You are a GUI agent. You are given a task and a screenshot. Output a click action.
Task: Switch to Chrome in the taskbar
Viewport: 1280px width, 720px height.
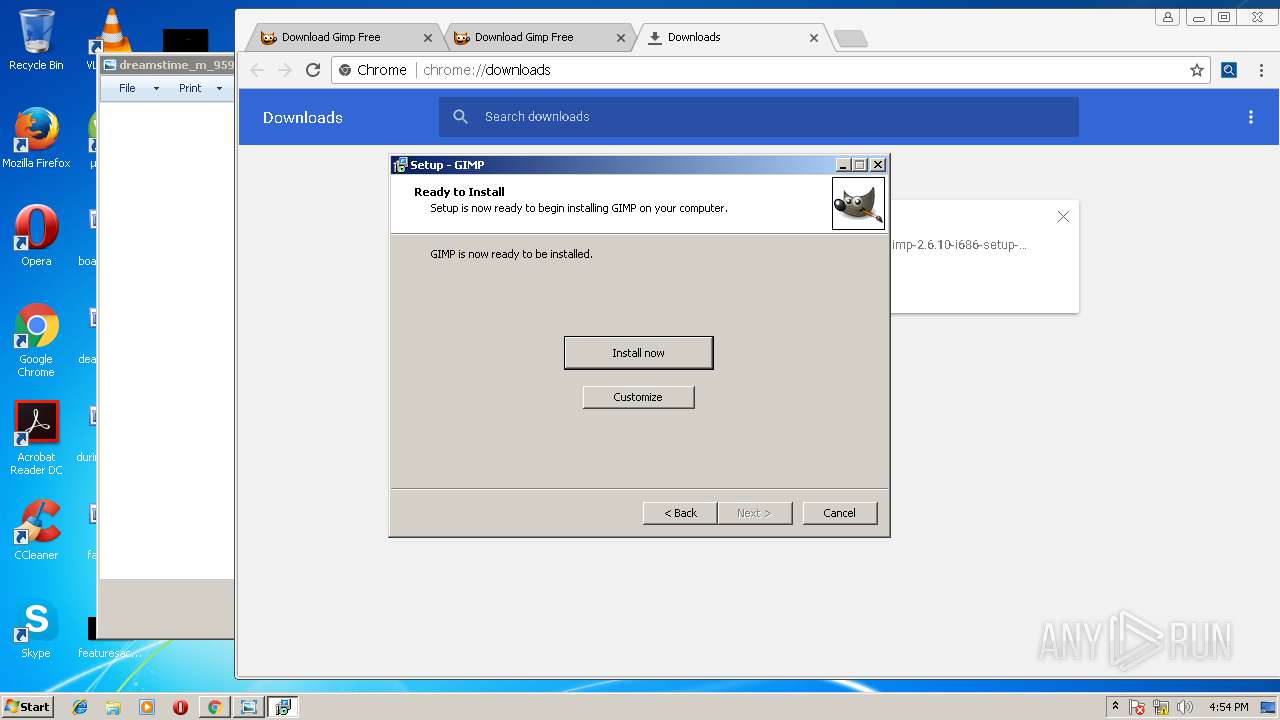tap(214, 707)
